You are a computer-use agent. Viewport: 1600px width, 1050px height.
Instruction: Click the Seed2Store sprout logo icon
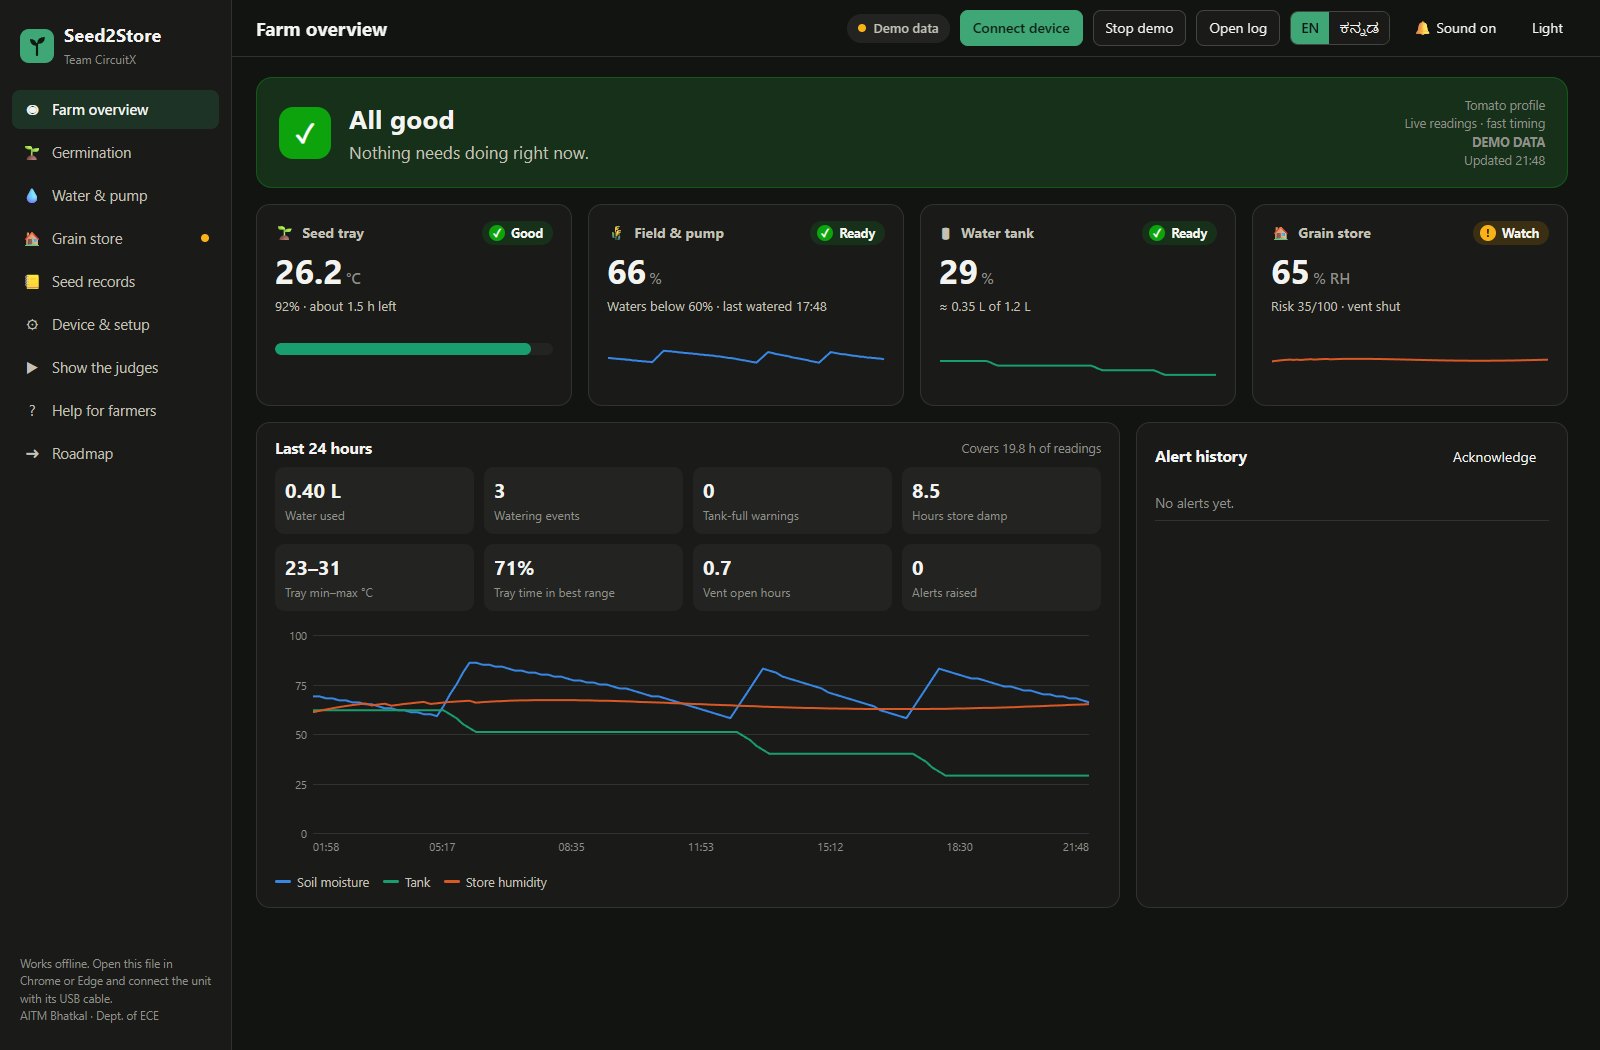click(x=37, y=46)
